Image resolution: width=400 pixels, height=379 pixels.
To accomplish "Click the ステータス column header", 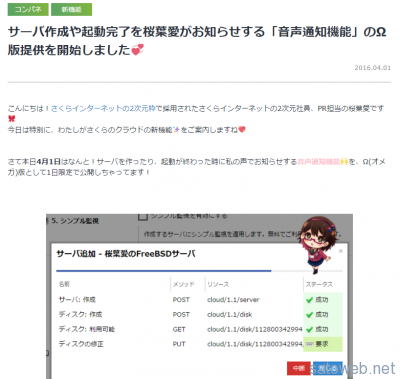I will (x=319, y=284).
